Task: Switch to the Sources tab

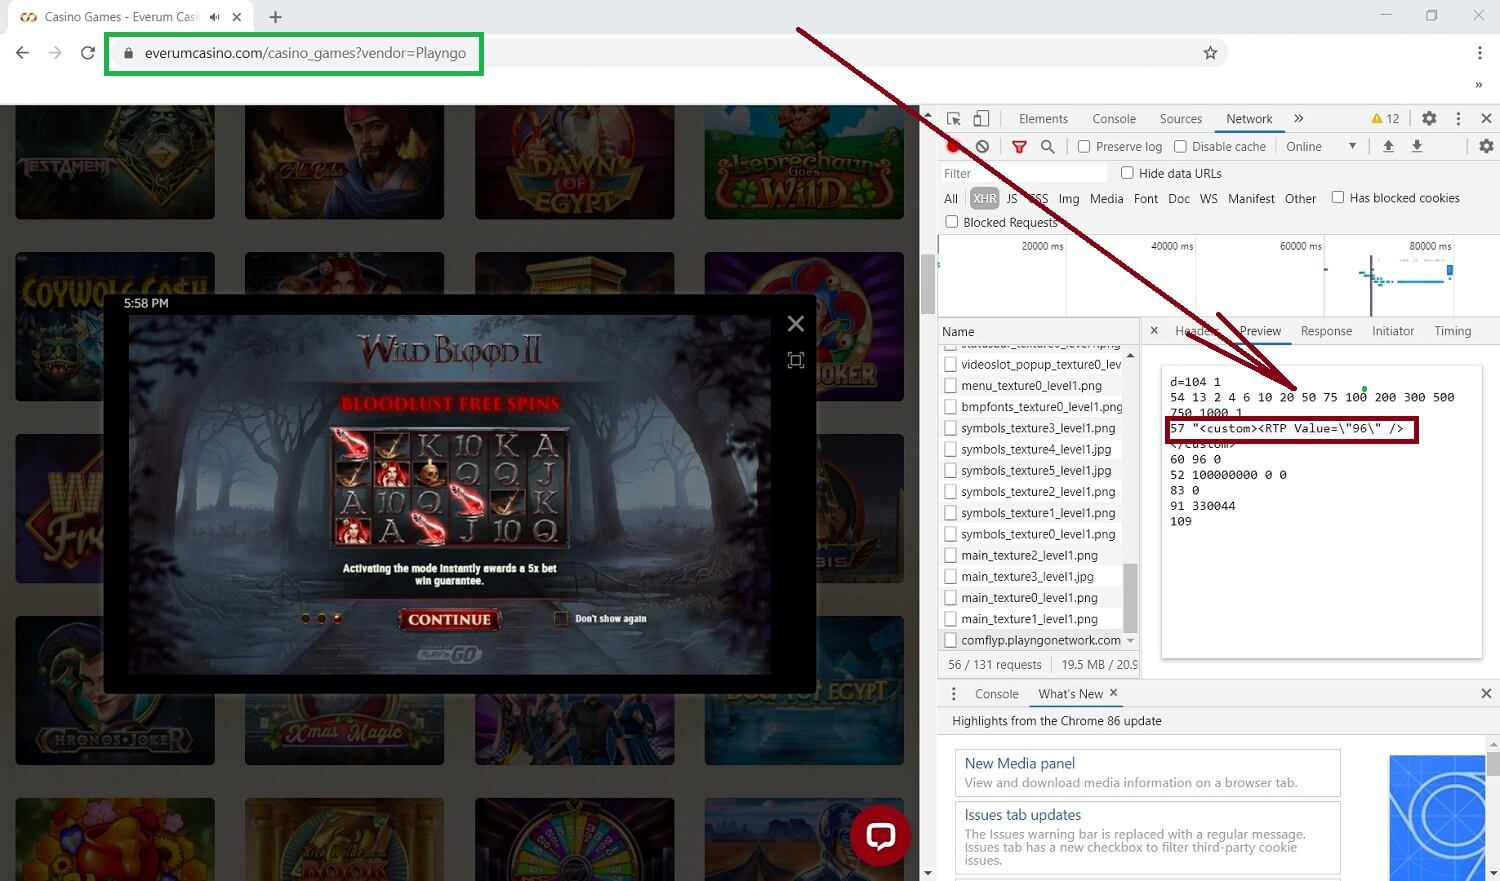Action: point(1181,118)
